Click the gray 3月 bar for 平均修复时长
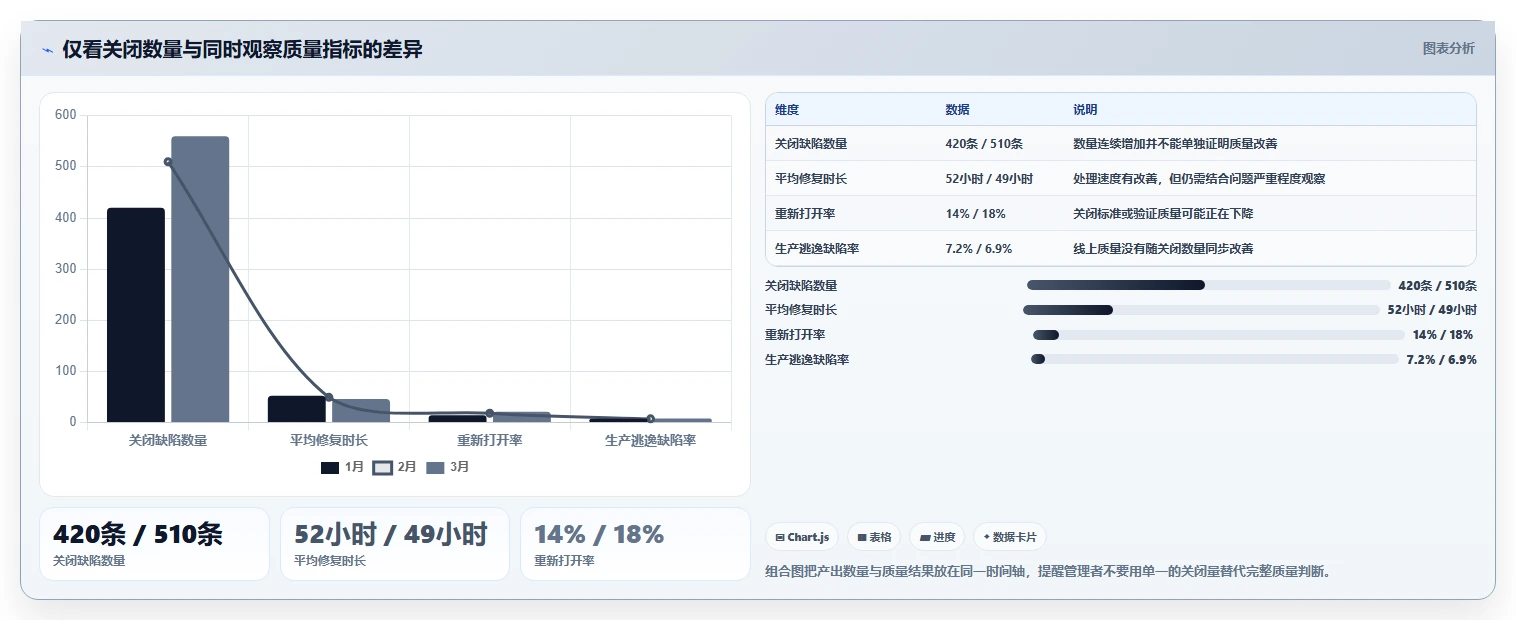The width and height of the screenshot is (1516, 620). coord(361,411)
